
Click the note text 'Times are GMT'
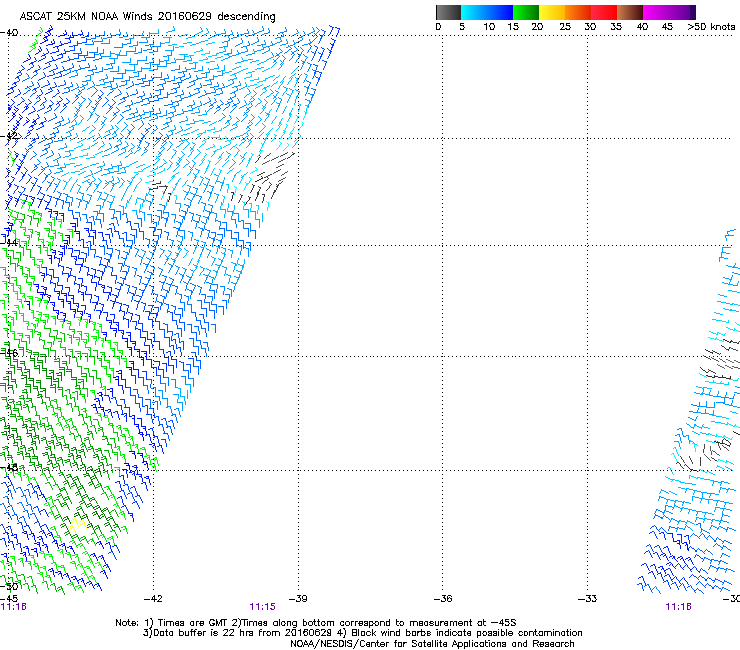click(195, 623)
